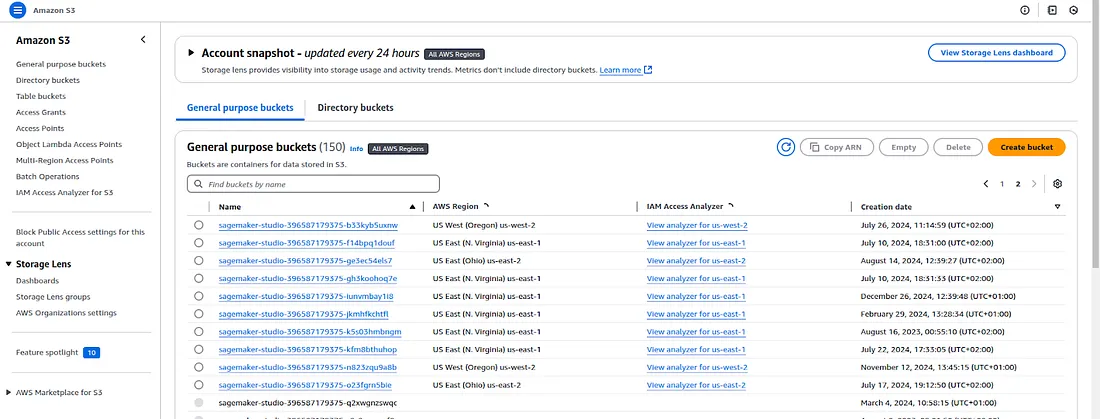Select the General purpose buckets tab
1100x419 pixels.
[x=239, y=108]
